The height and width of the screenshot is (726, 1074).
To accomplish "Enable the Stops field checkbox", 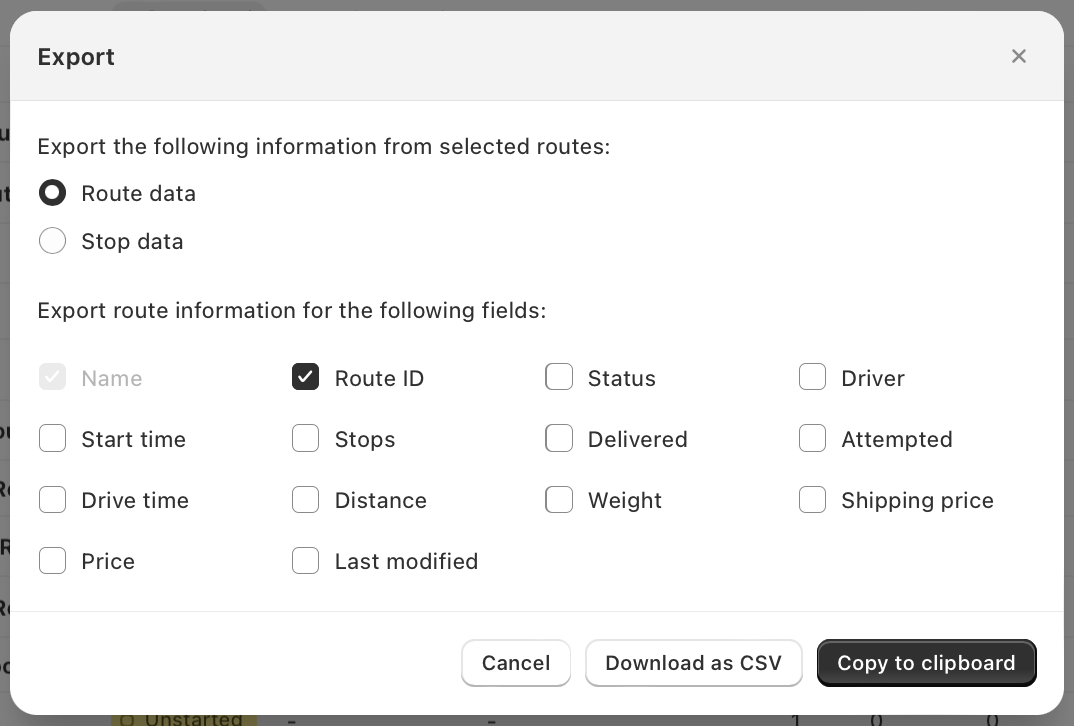I will tap(305, 438).
